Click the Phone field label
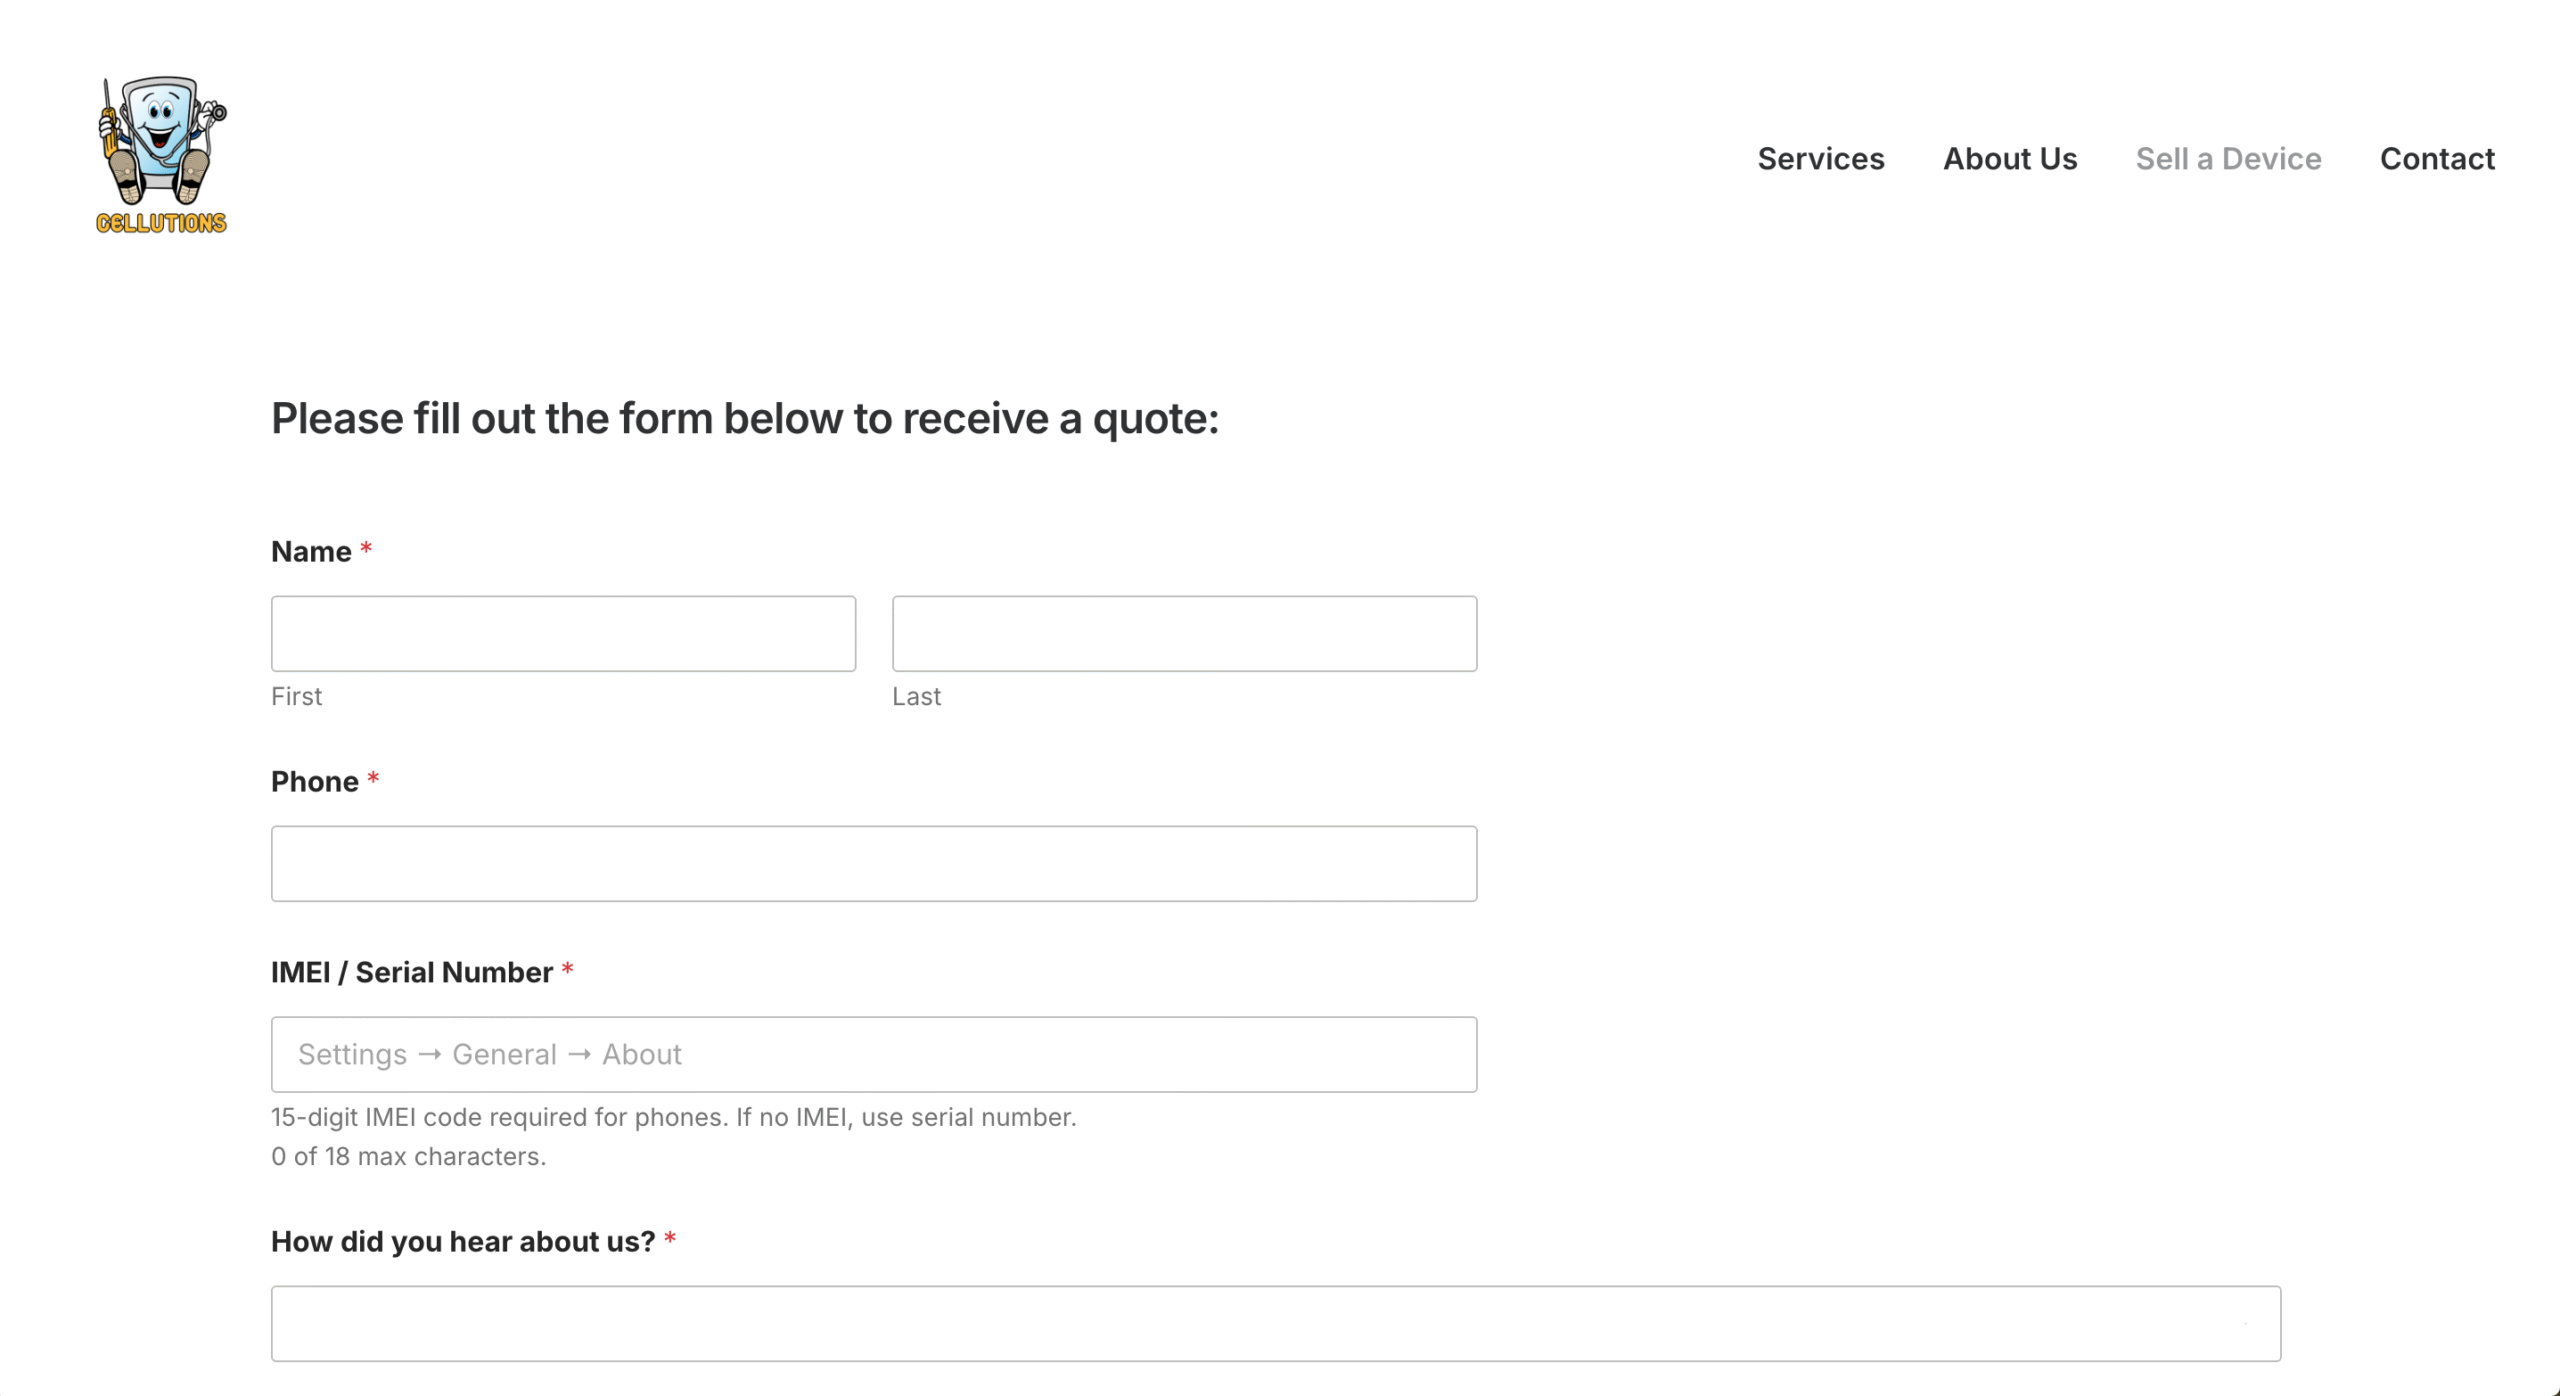This screenshot has height=1396, width=2560. [x=314, y=782]
